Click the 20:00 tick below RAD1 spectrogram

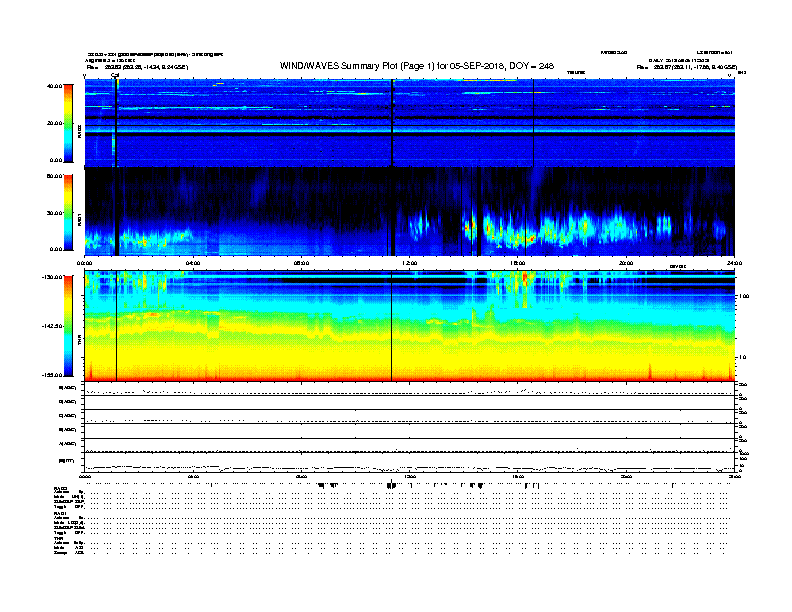[x=626, y=263]
